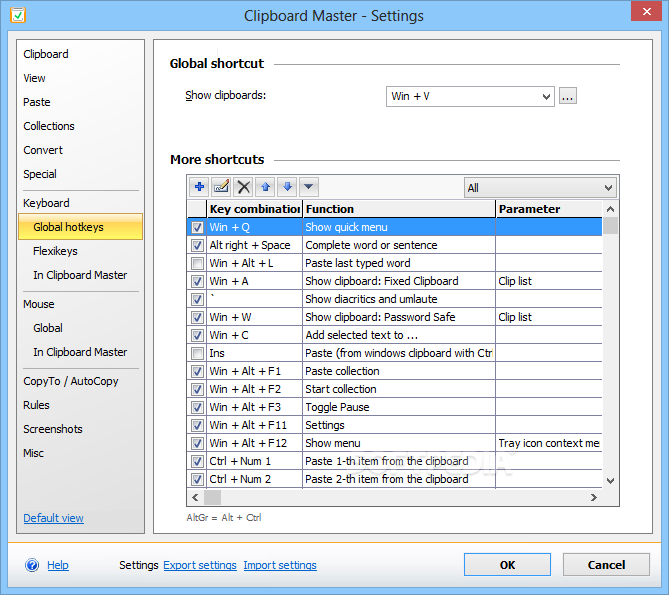669x595 pixels.
Task: Close the Settings window
Action: pyautogui.click(x=646, y=12)
